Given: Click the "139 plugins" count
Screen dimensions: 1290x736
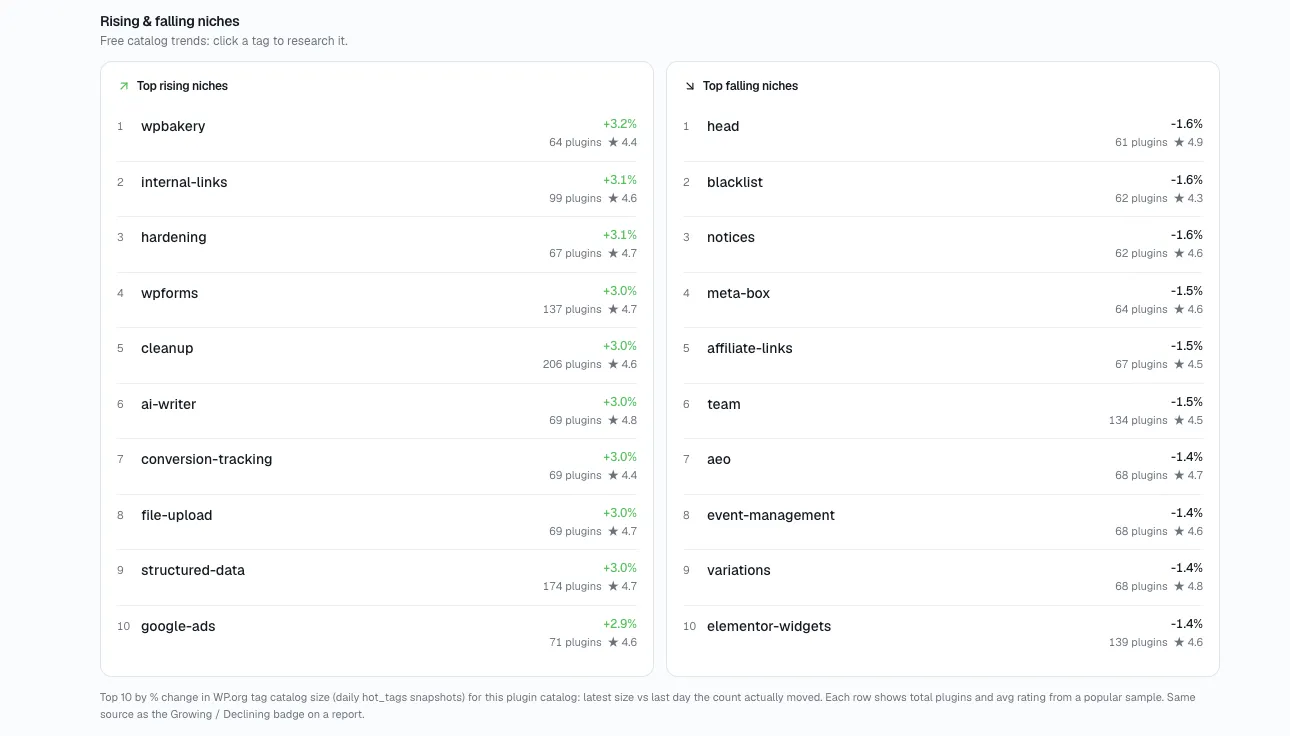Looking at the screenshot, I should (x=1138, y=642).
